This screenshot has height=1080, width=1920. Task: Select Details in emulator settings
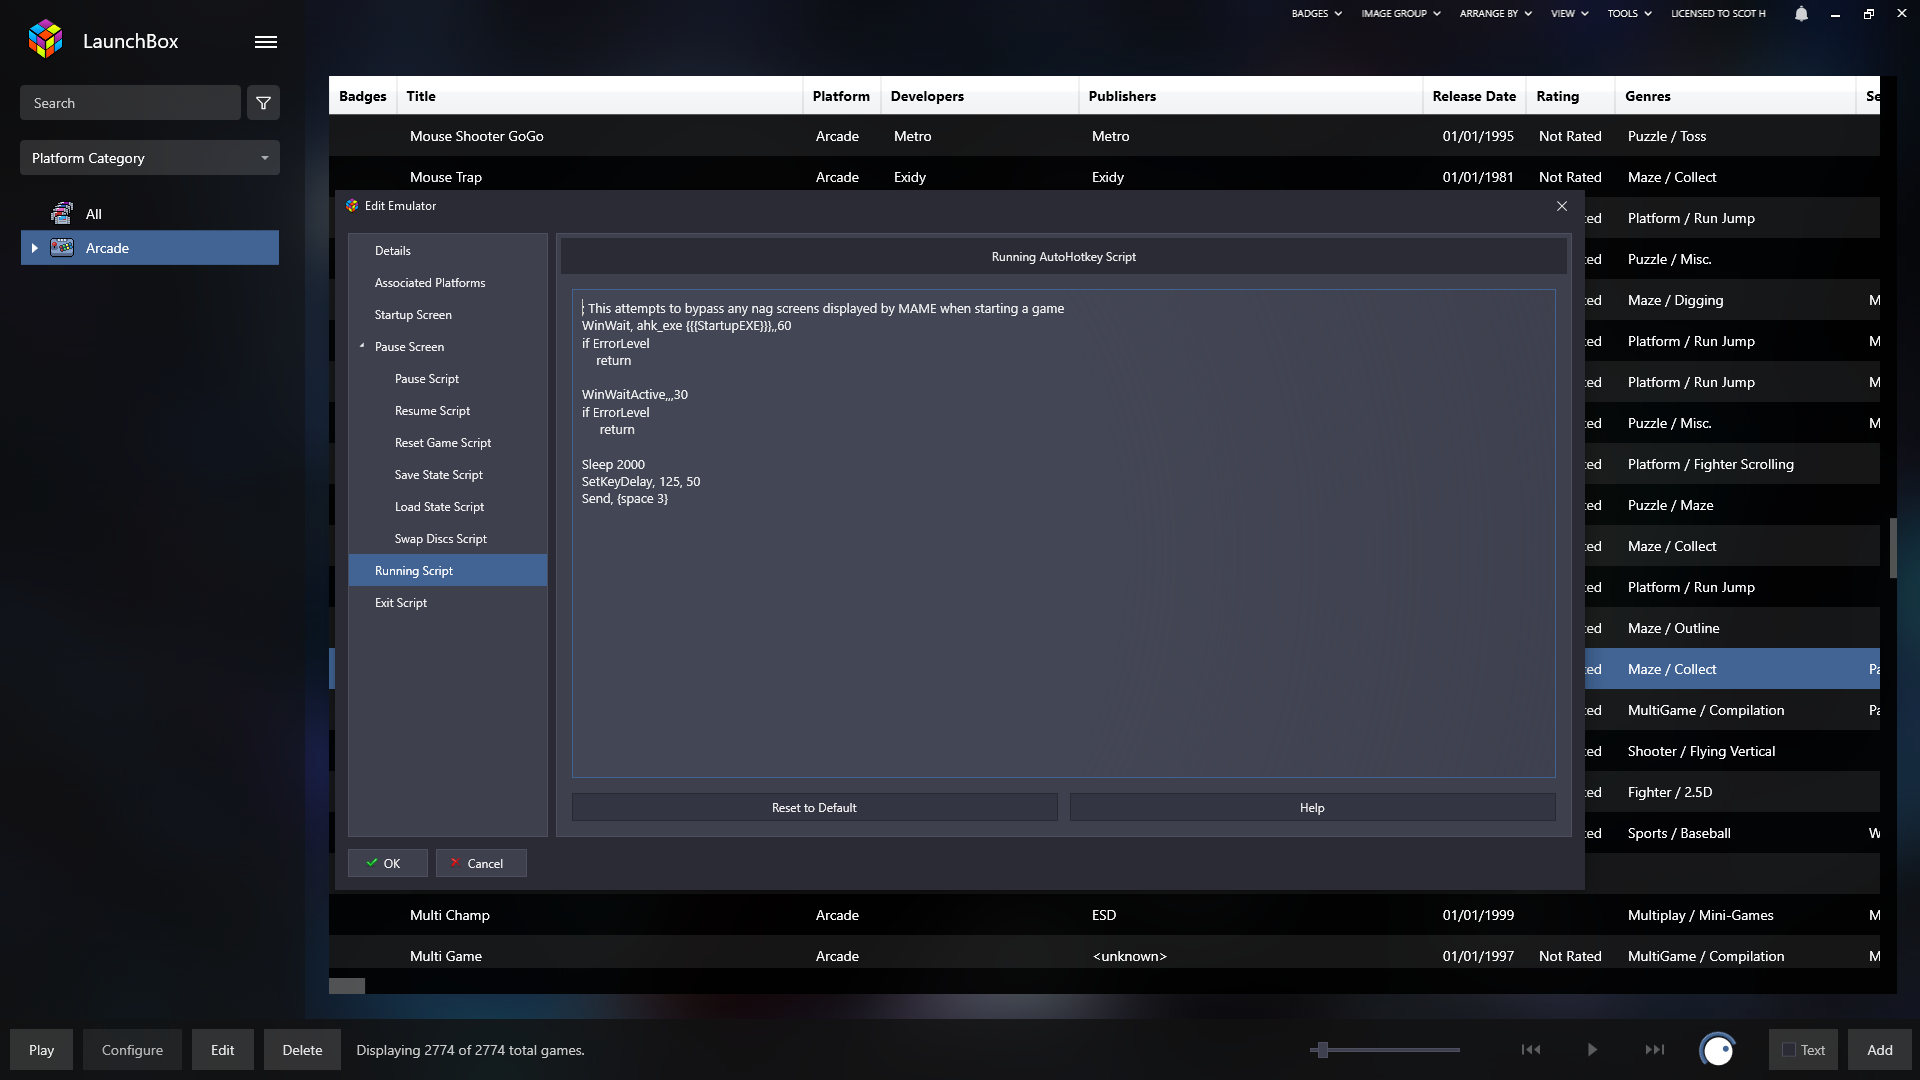click(x=448, y=251)
